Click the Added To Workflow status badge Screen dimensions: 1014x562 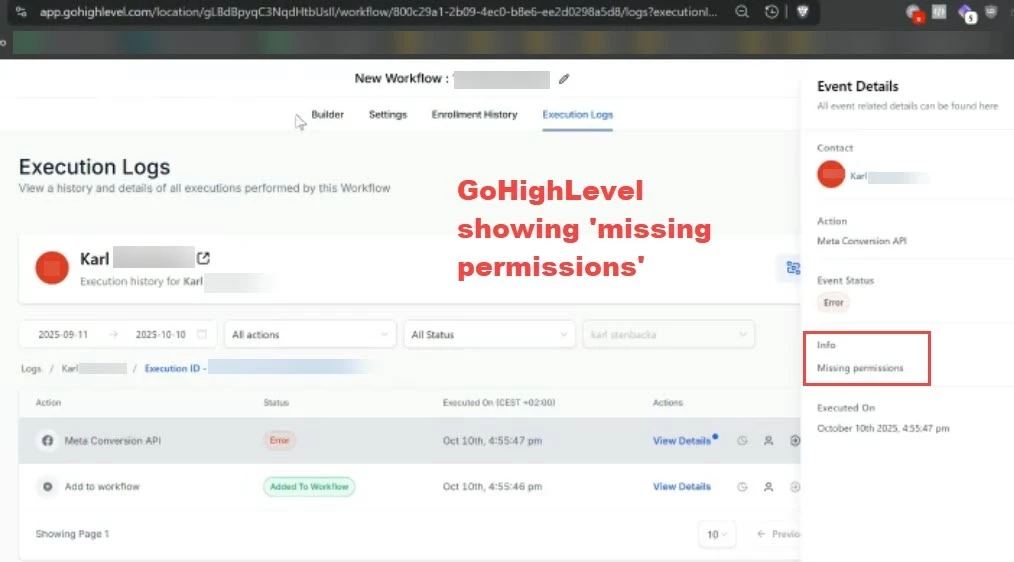click(308, 486)
